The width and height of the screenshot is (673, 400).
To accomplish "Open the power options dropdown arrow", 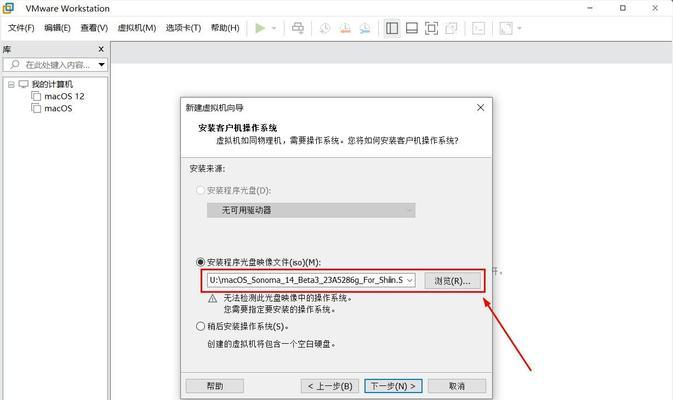I will [274, 28].
